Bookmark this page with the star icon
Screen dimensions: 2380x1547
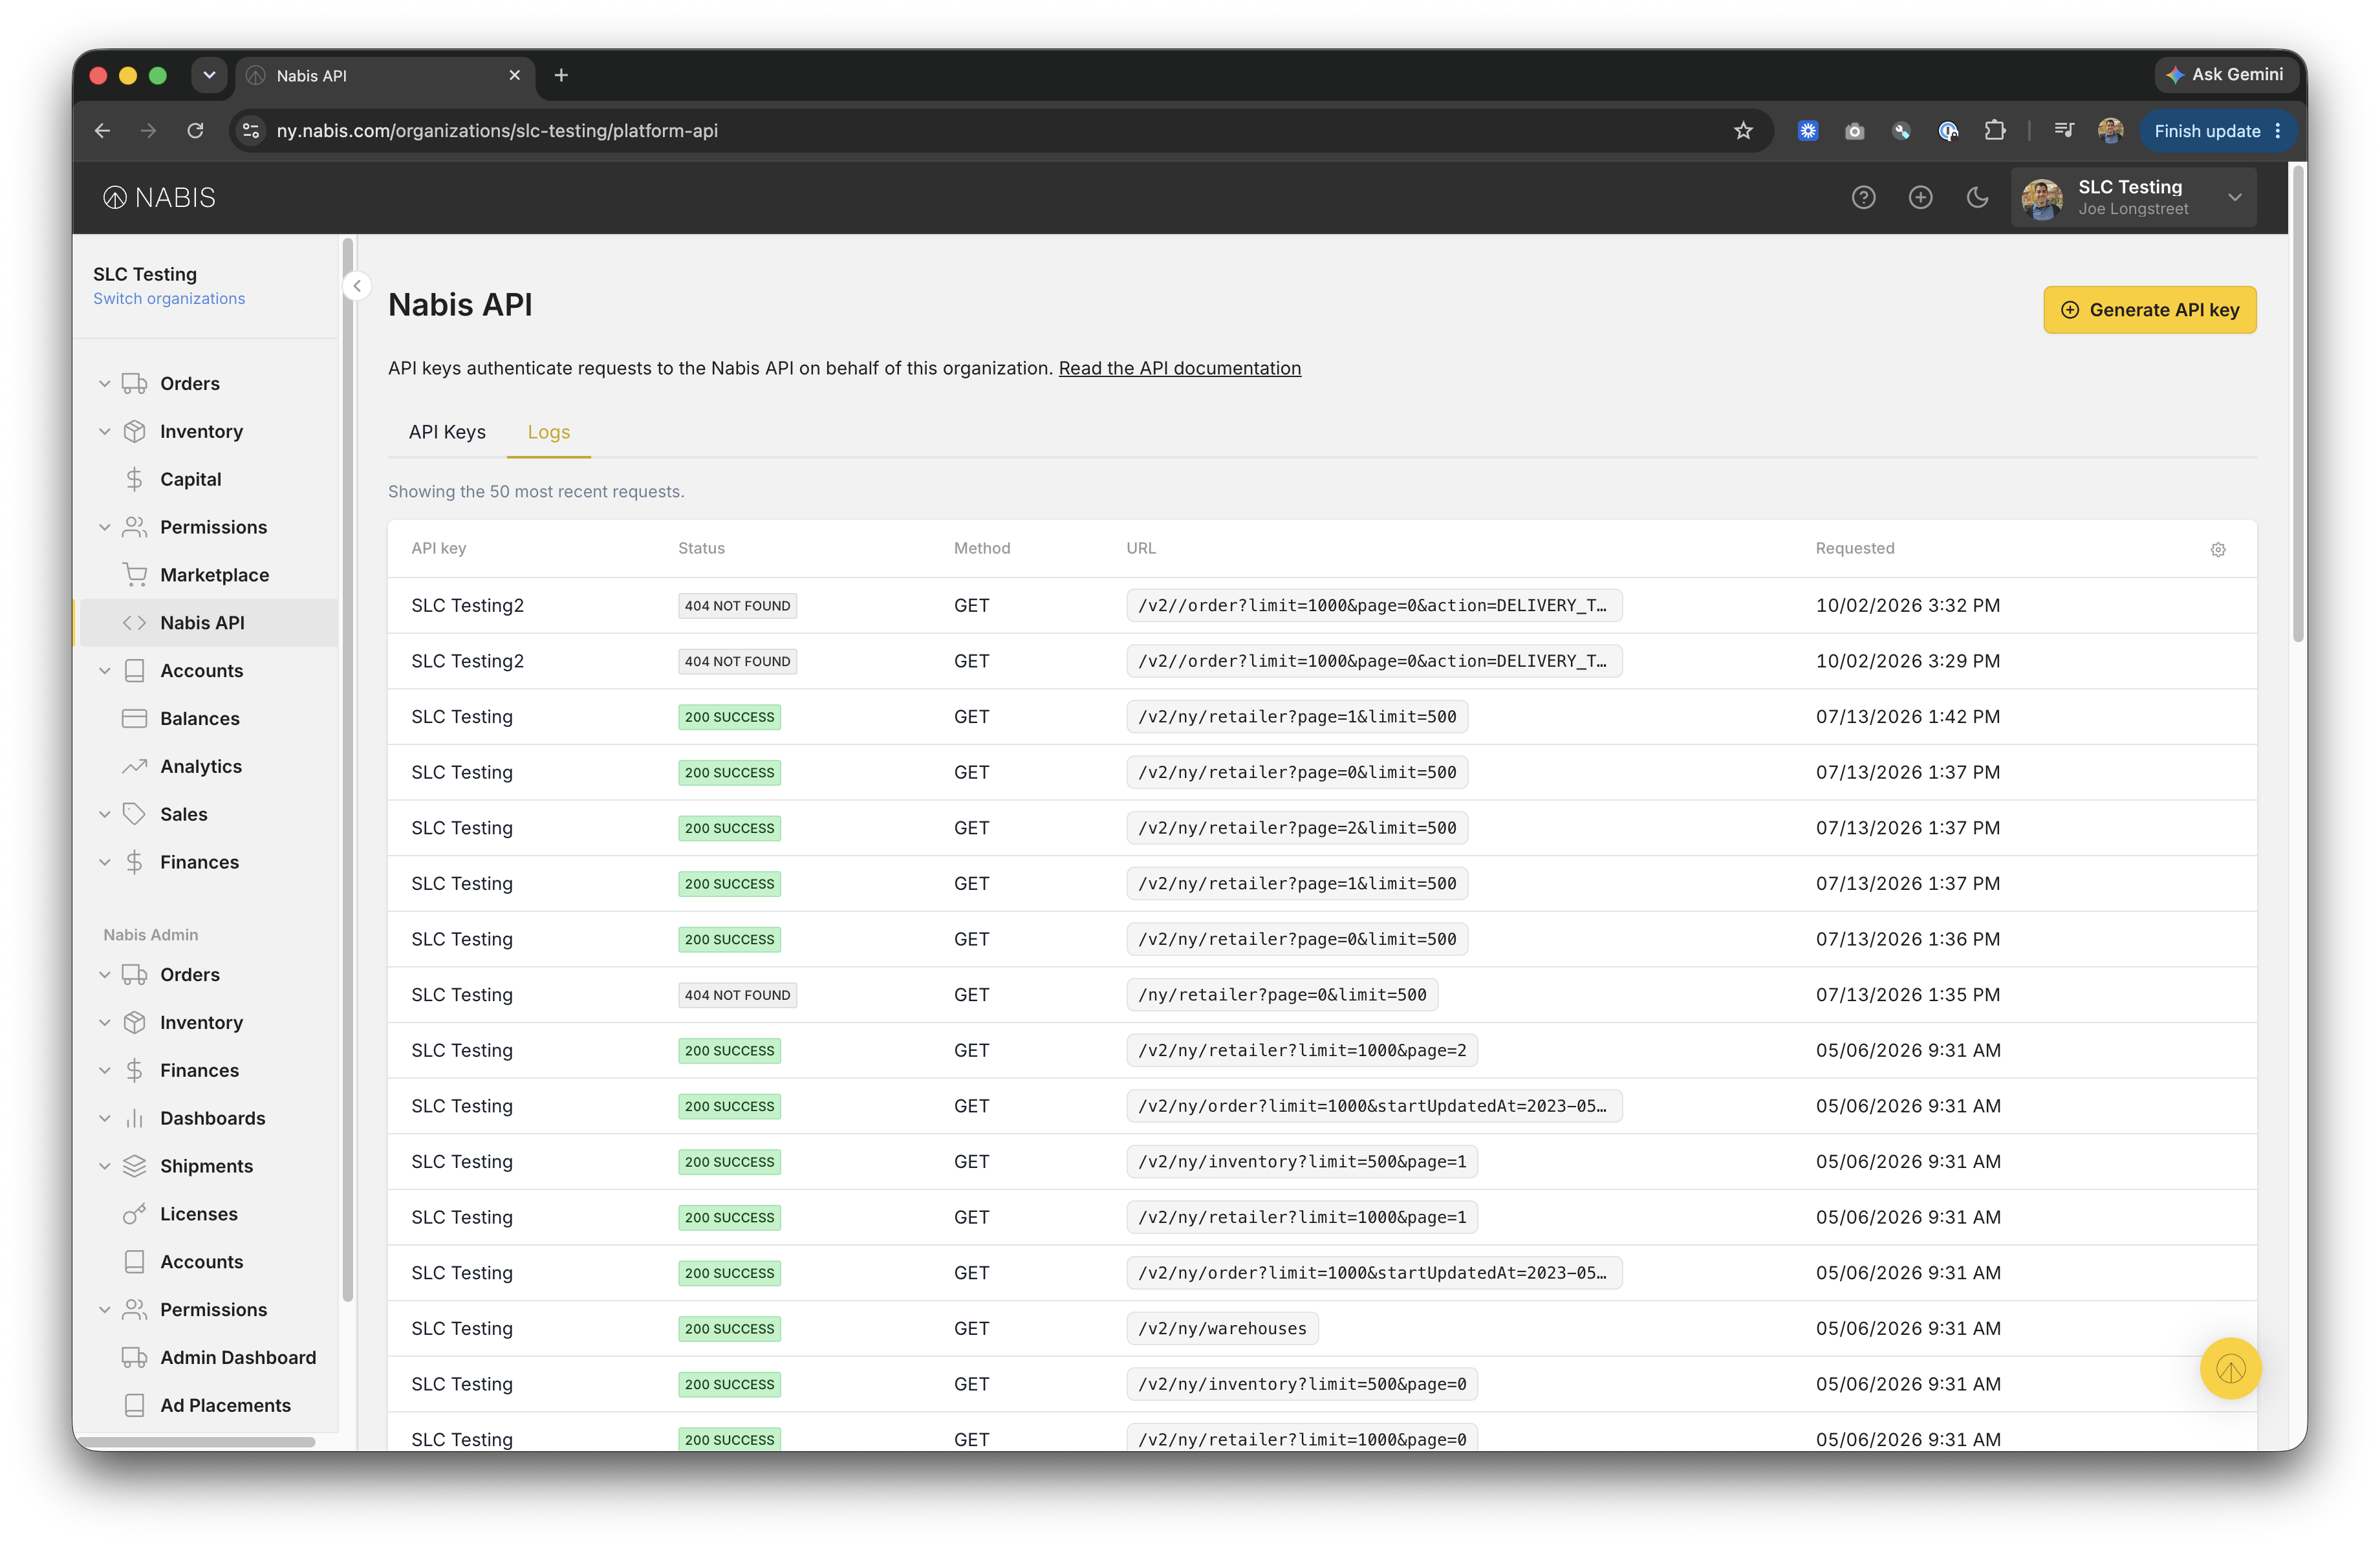tap(1743, 131)
